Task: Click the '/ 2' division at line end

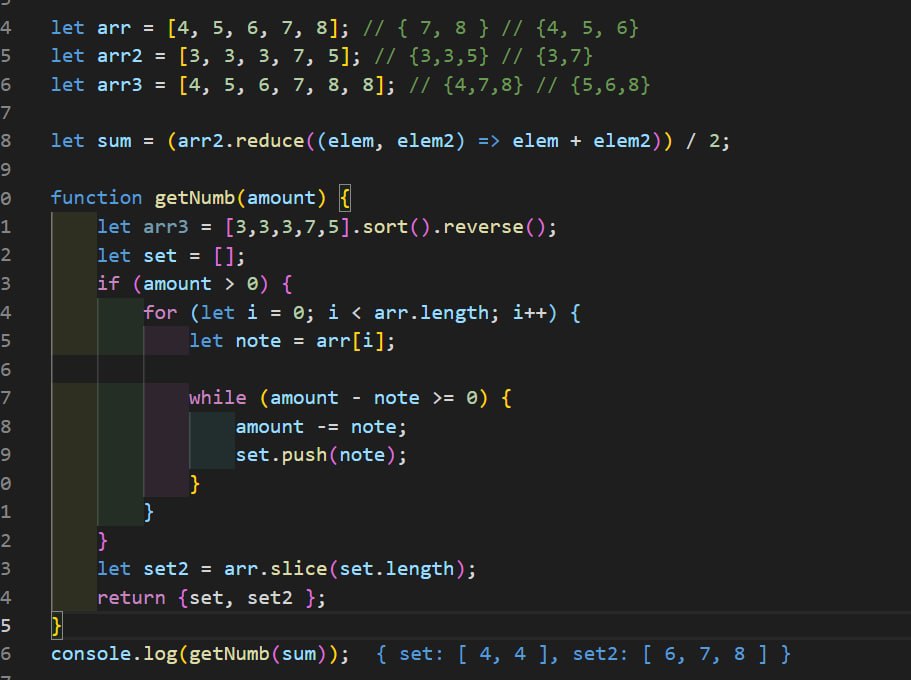Action: point(702,141)
